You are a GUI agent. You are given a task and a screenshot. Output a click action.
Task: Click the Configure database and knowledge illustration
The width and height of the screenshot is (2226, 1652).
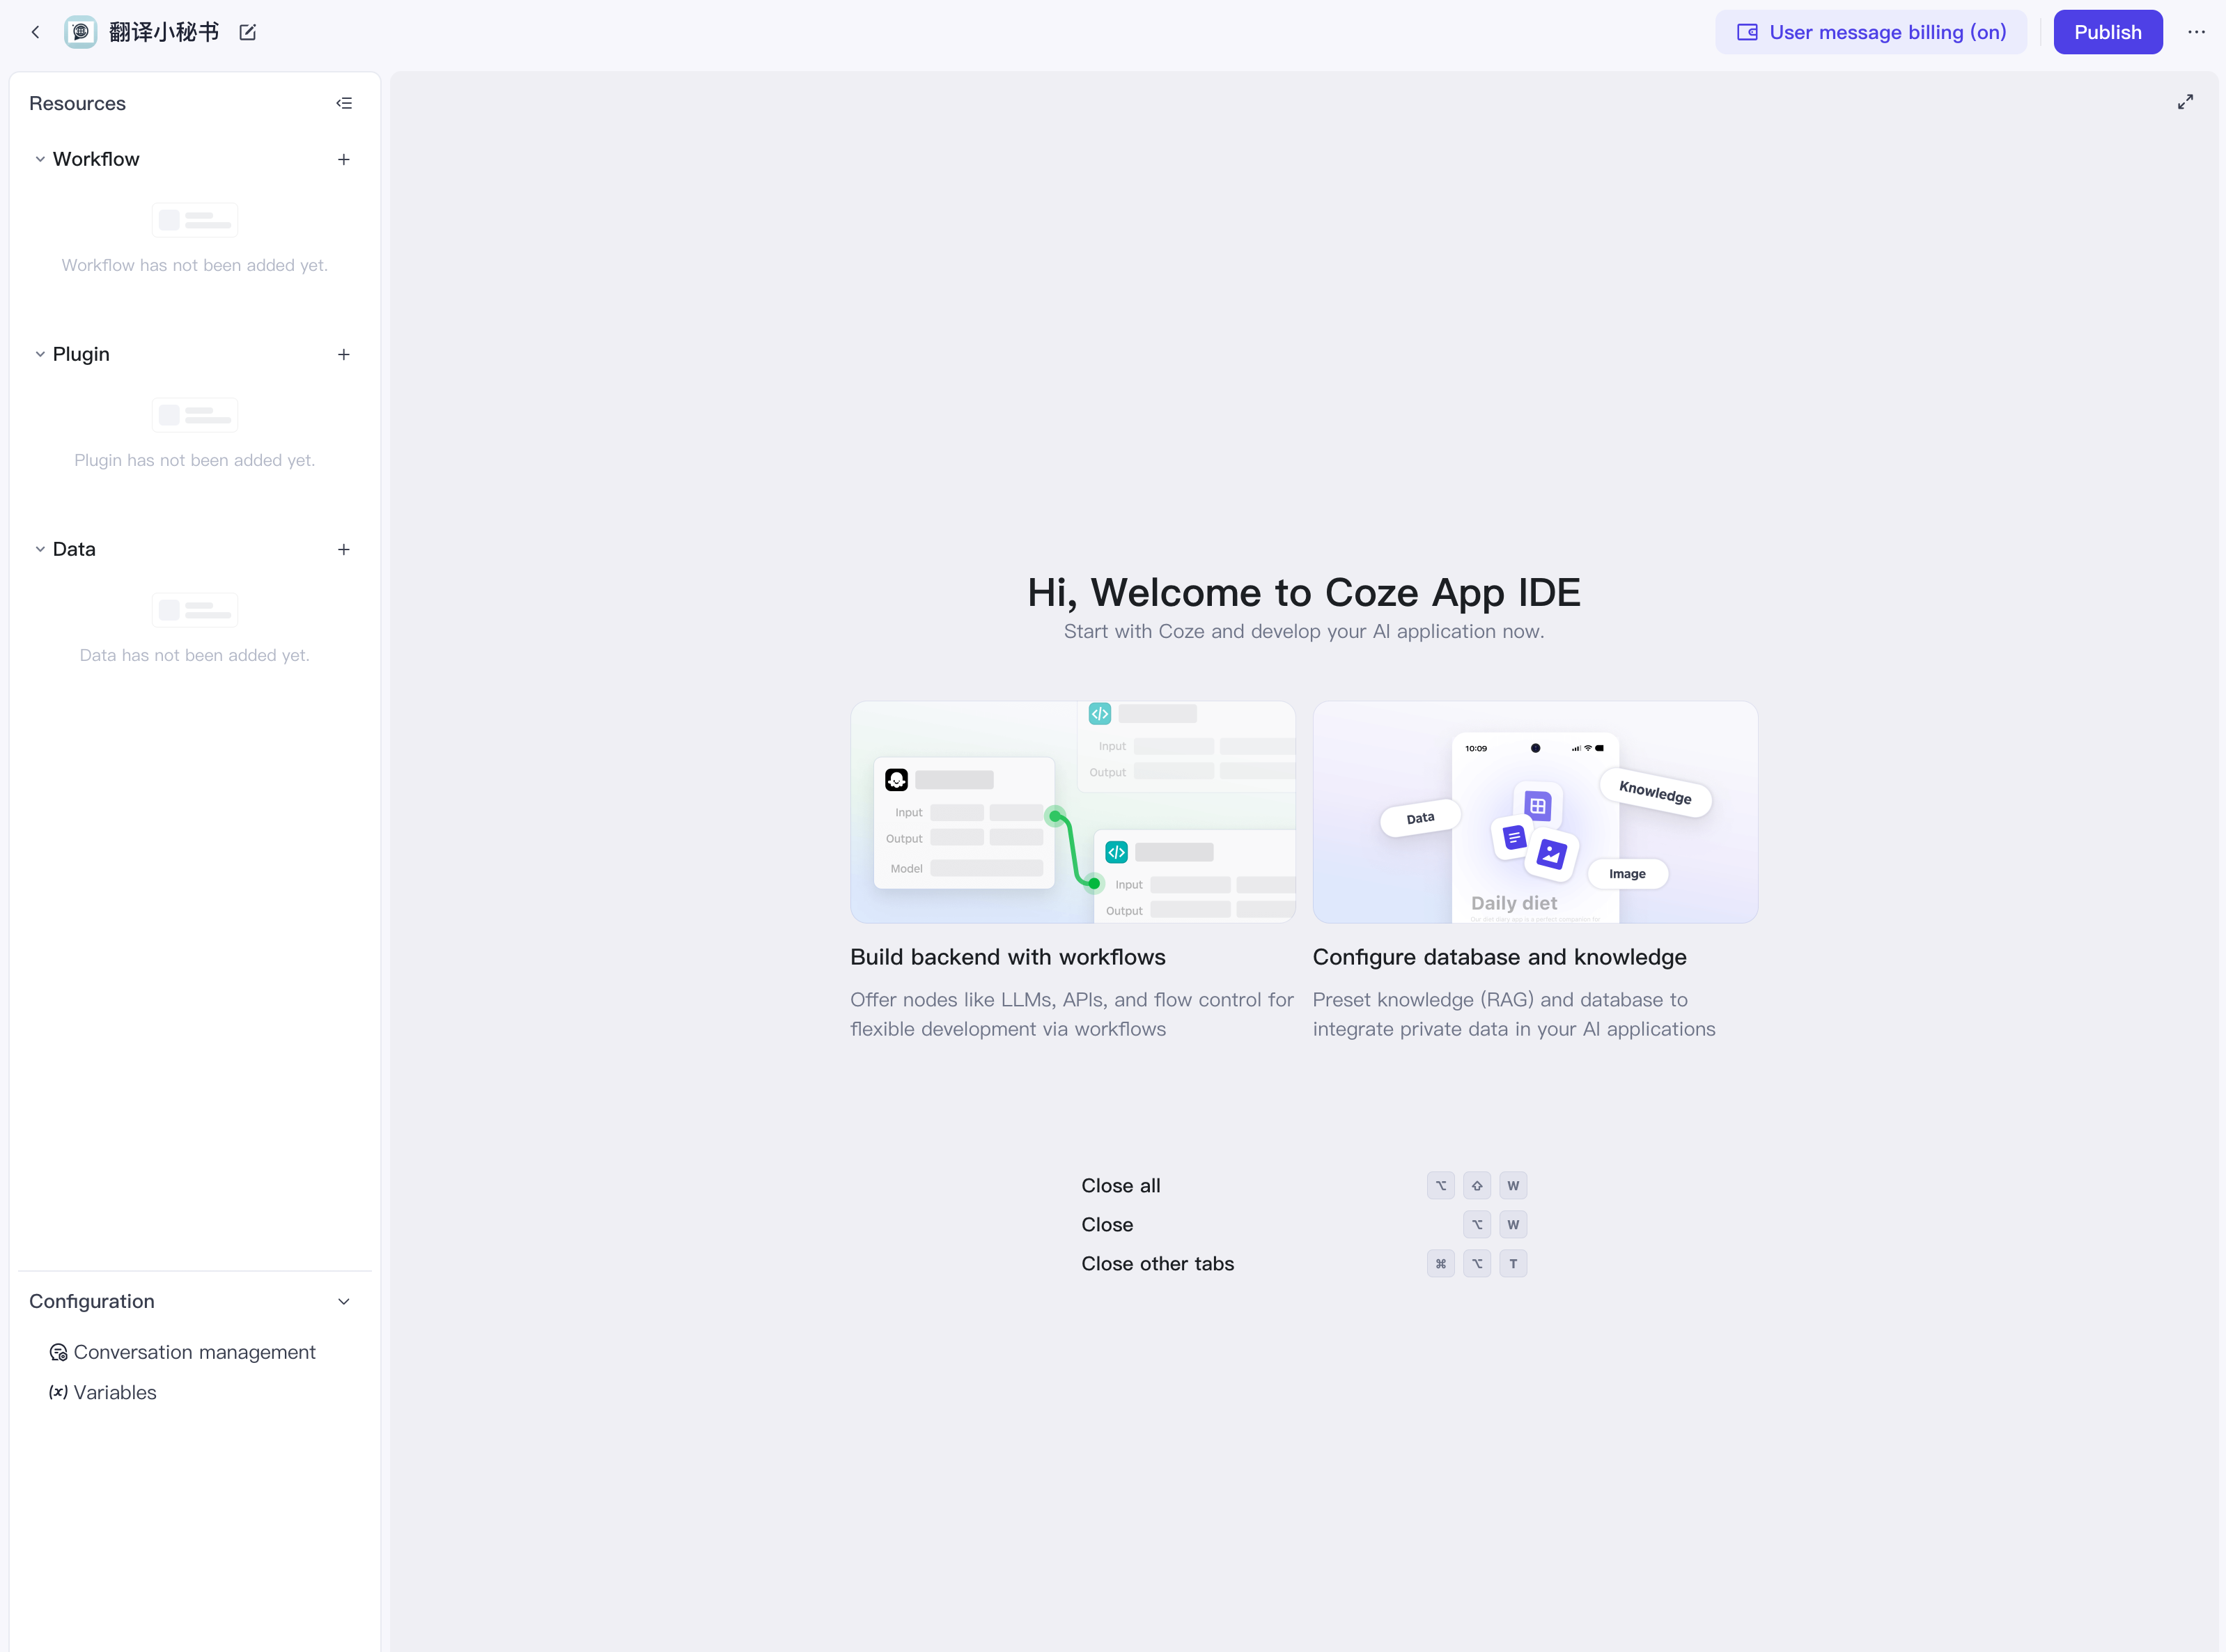pyautogui.click(x=1535, y=812)
